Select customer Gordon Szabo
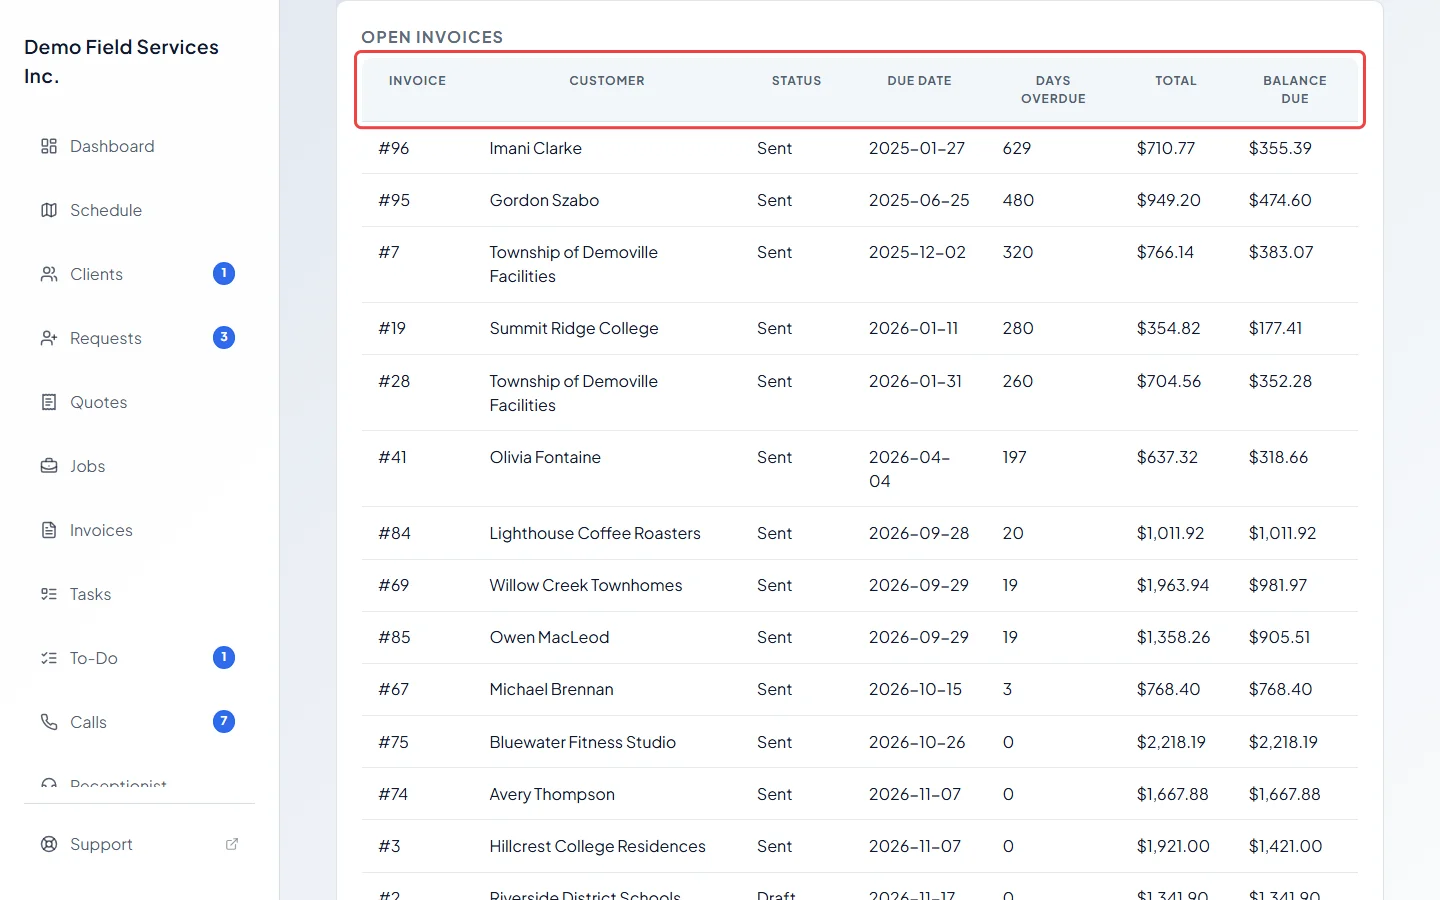1440x900 pixels. click(x=544, y=200)
